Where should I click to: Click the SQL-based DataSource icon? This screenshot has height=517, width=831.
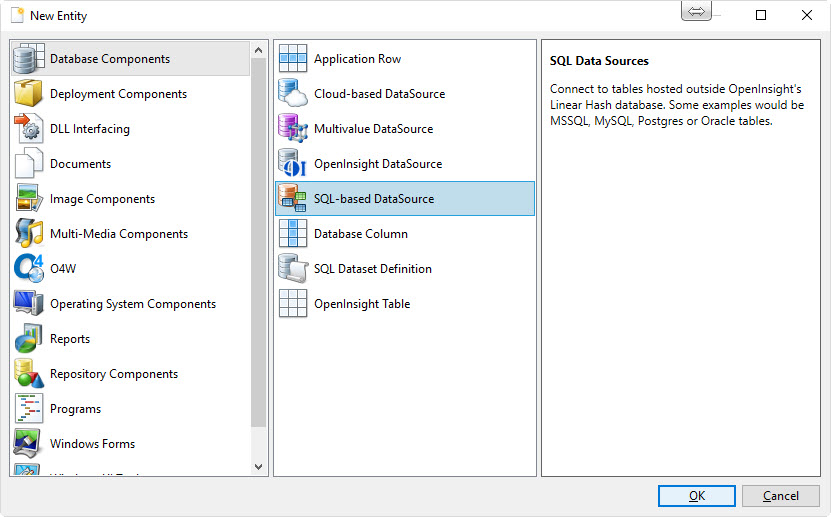coord(293,198)
